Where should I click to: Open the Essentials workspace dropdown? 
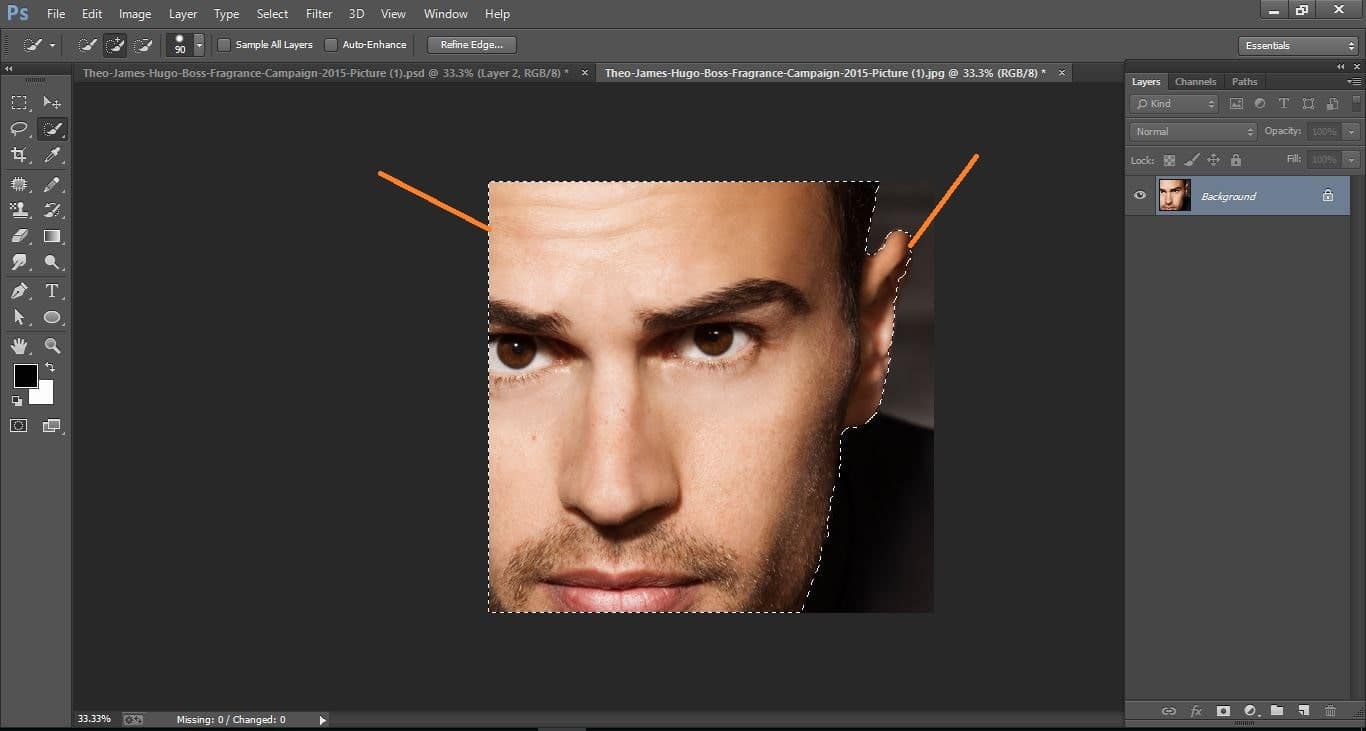pyautogui.click(x=1297, y=45)
